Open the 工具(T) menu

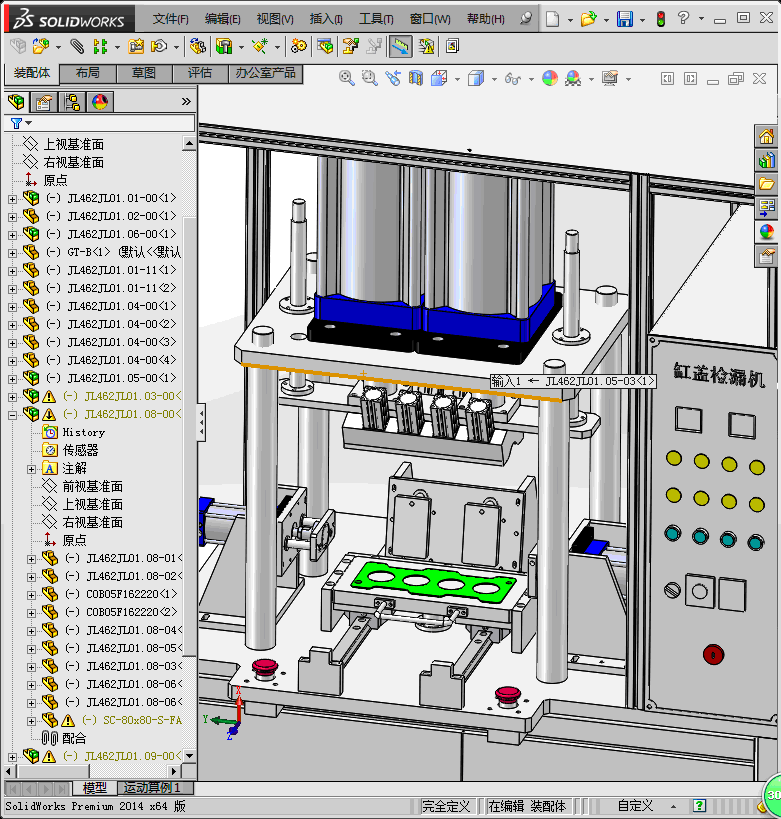376,19
